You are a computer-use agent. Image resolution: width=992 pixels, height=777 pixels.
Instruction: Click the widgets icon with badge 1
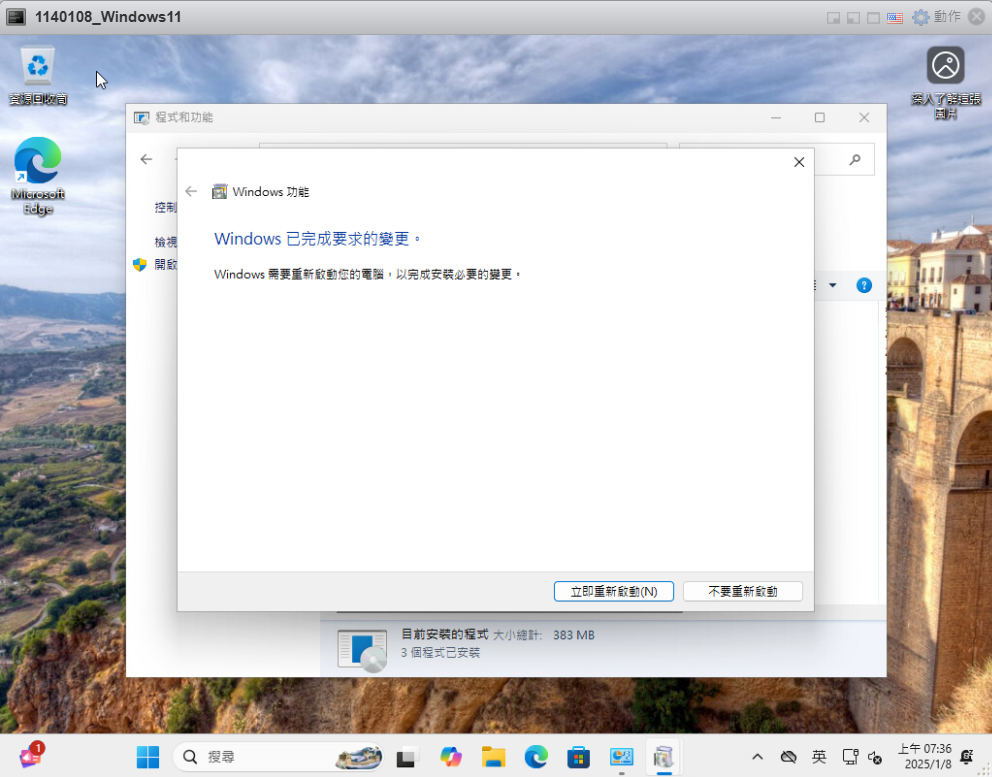pyautogui.click(x=30, y=755)
